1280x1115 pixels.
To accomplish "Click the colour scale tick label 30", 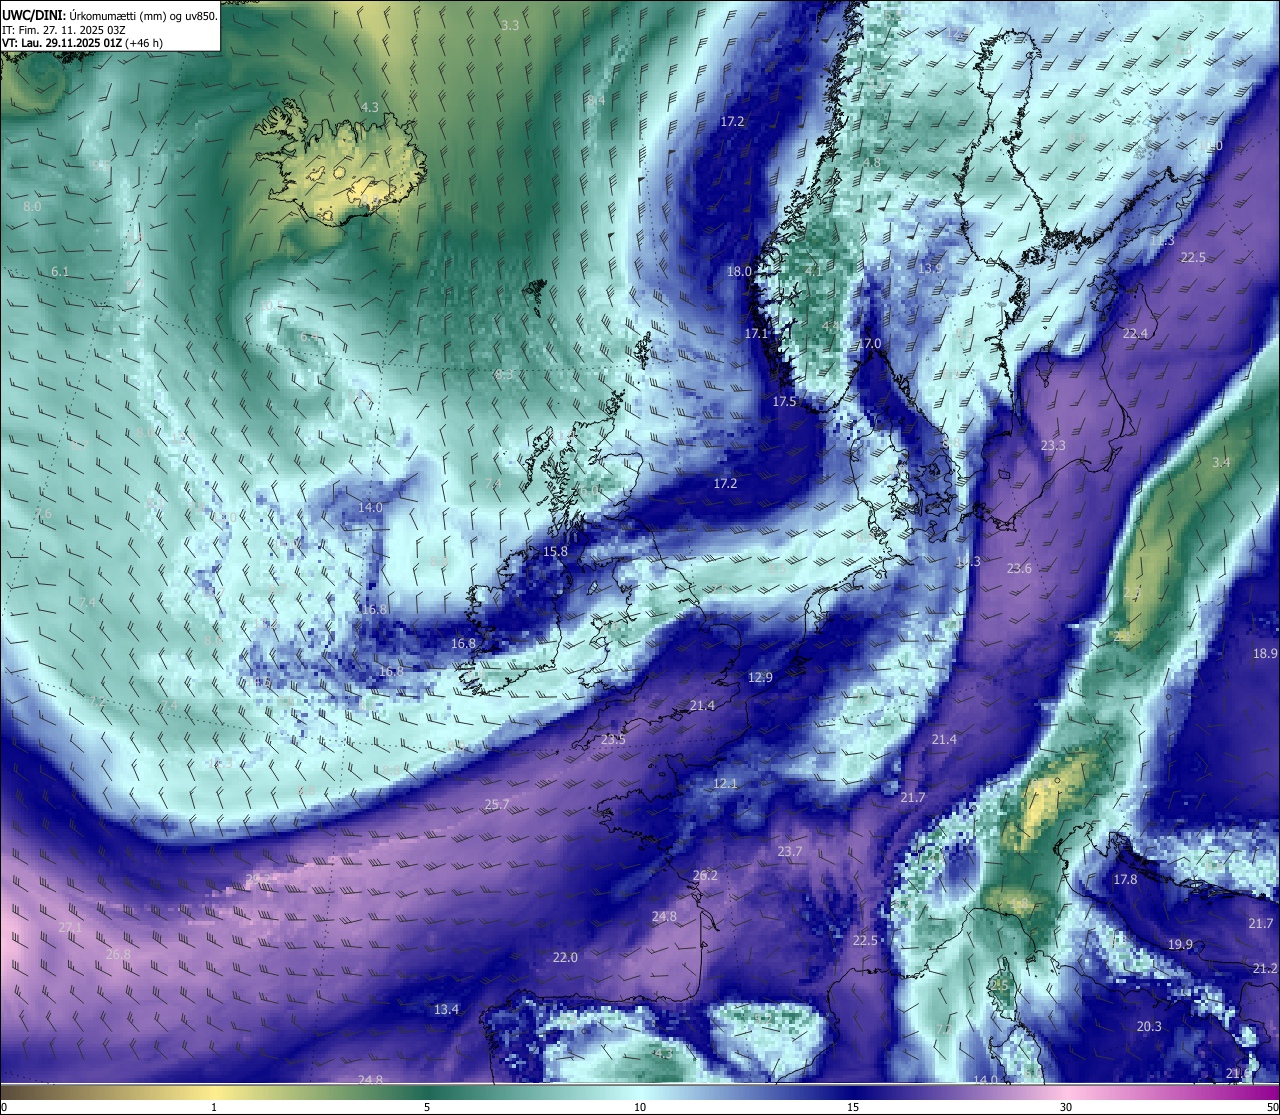I will click(1066, 1107).
